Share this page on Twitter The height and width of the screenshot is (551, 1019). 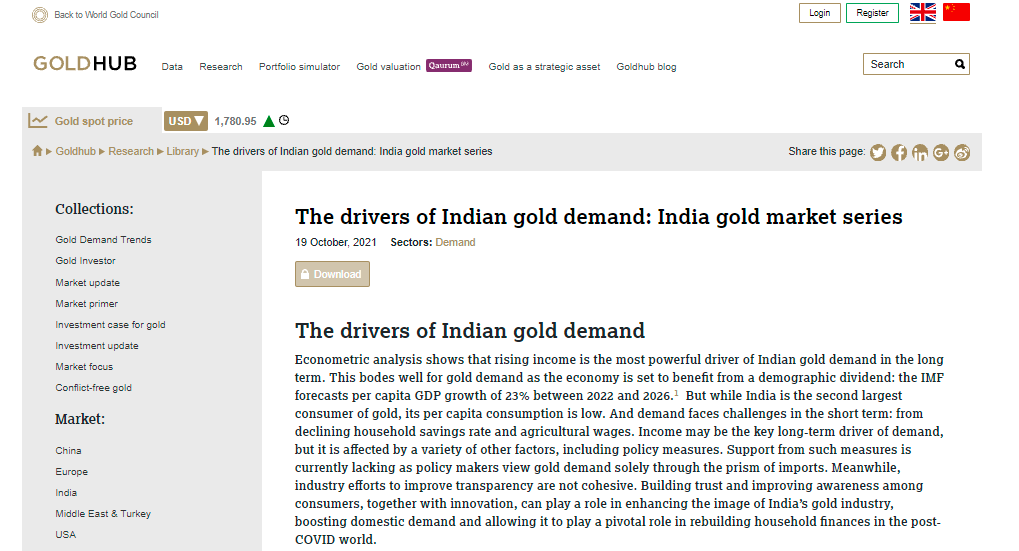878,152
